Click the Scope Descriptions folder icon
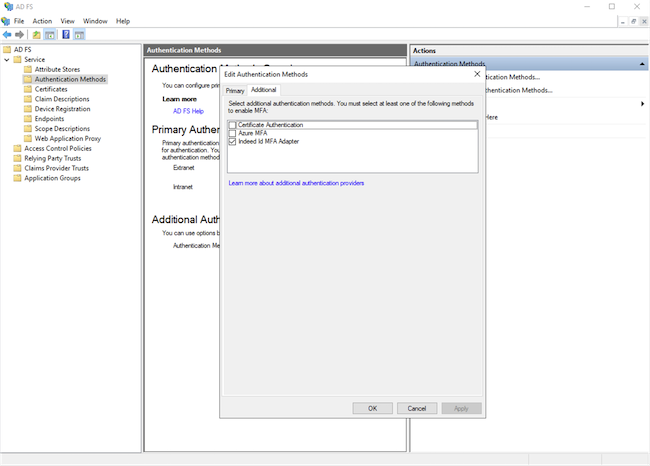650x466 pixels. coord(28,129)
